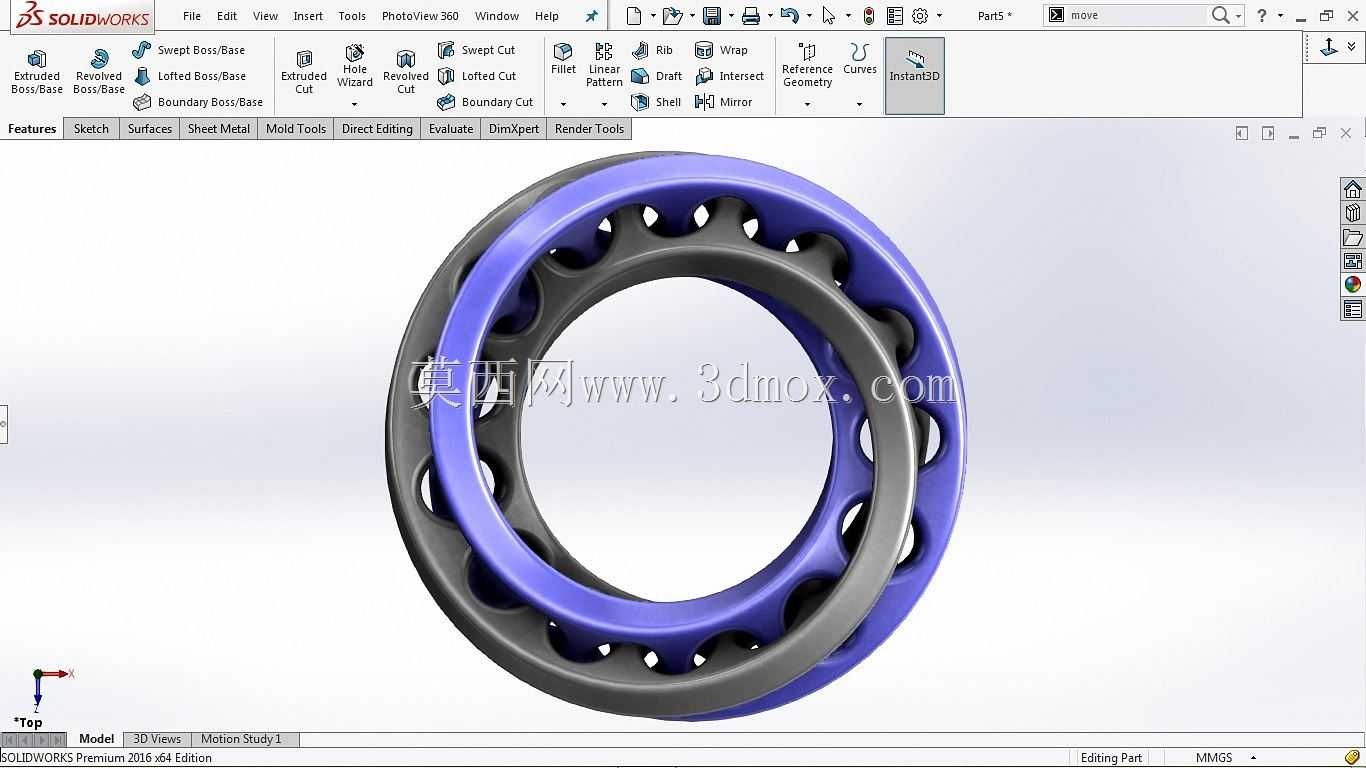Toggle the Instant3D button
1366x768 pixels.
pyautogui.click(x=915, y=76)
